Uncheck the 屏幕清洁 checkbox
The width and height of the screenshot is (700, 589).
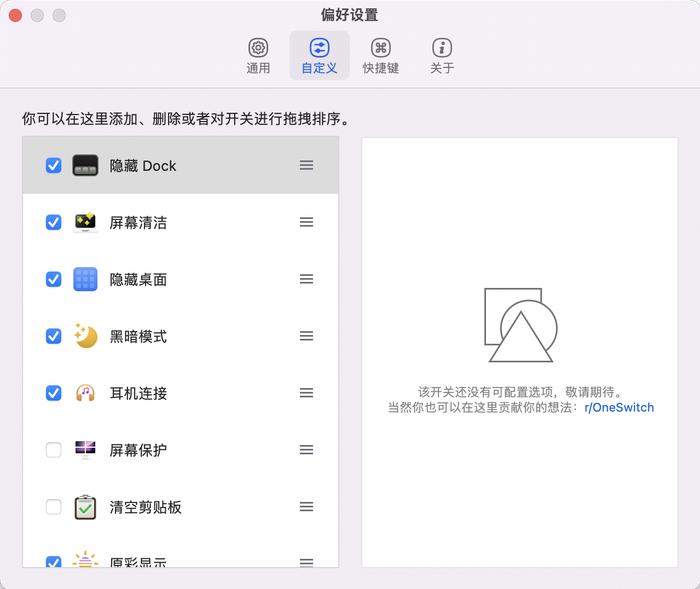click(54, 222)
